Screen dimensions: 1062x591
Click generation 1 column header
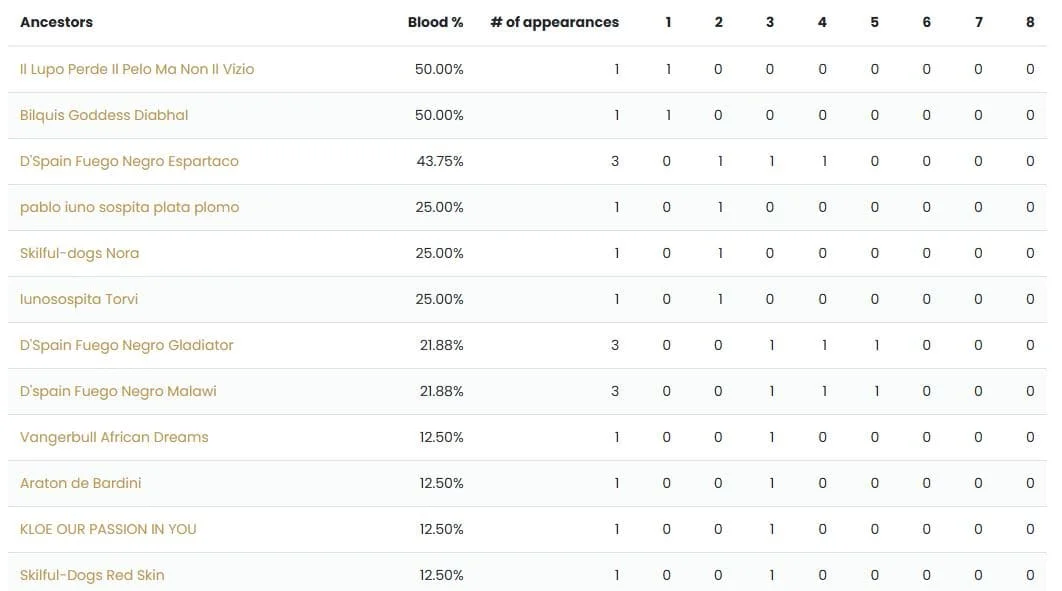tap(668, 22)
